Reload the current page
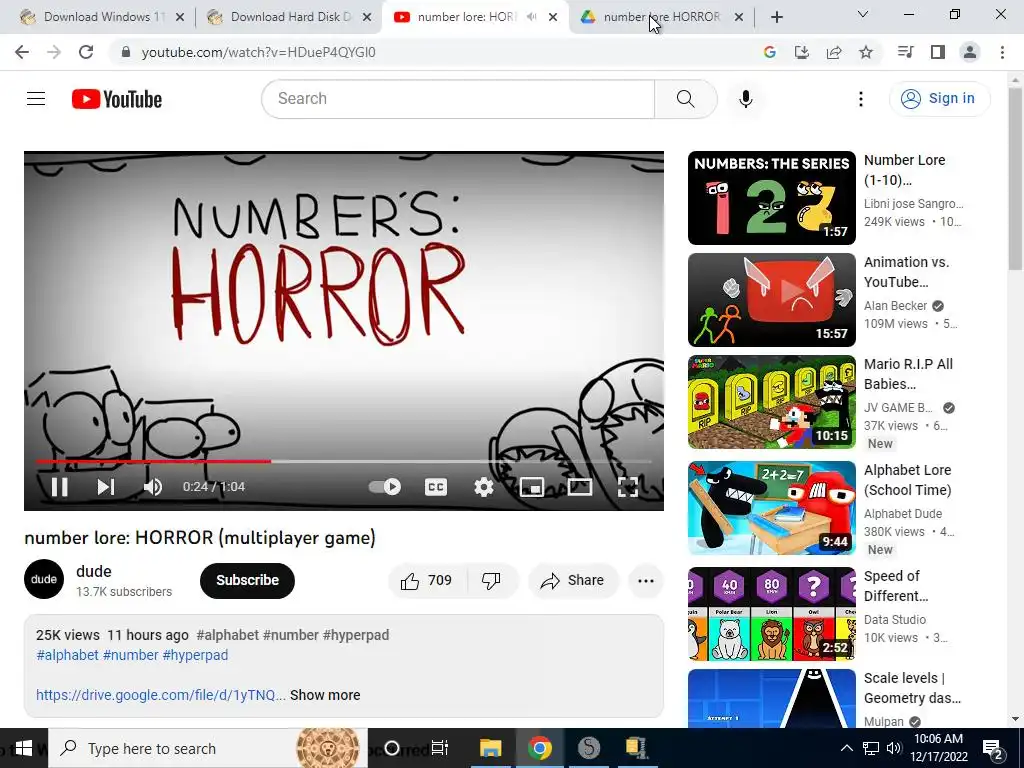Viewport: 1024px width, 768px height. tap(86, 52)
